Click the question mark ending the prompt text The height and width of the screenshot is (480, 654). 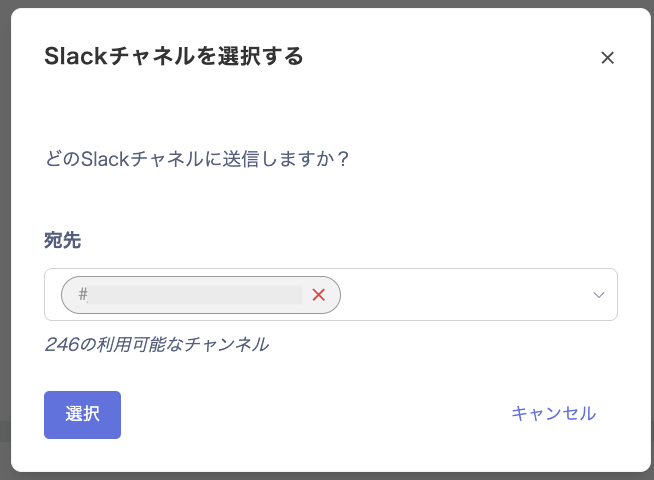pyautogui.click(x=342, y=159)
